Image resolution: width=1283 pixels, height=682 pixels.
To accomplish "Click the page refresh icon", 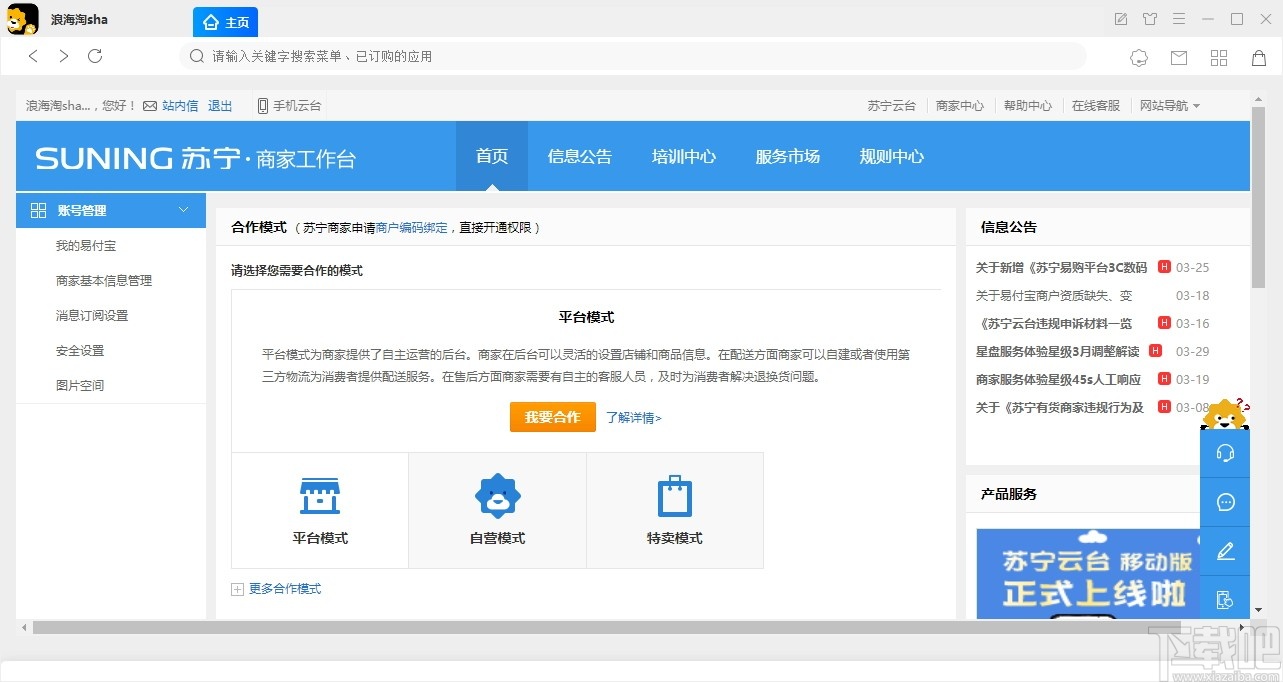I will click(95, 56).
